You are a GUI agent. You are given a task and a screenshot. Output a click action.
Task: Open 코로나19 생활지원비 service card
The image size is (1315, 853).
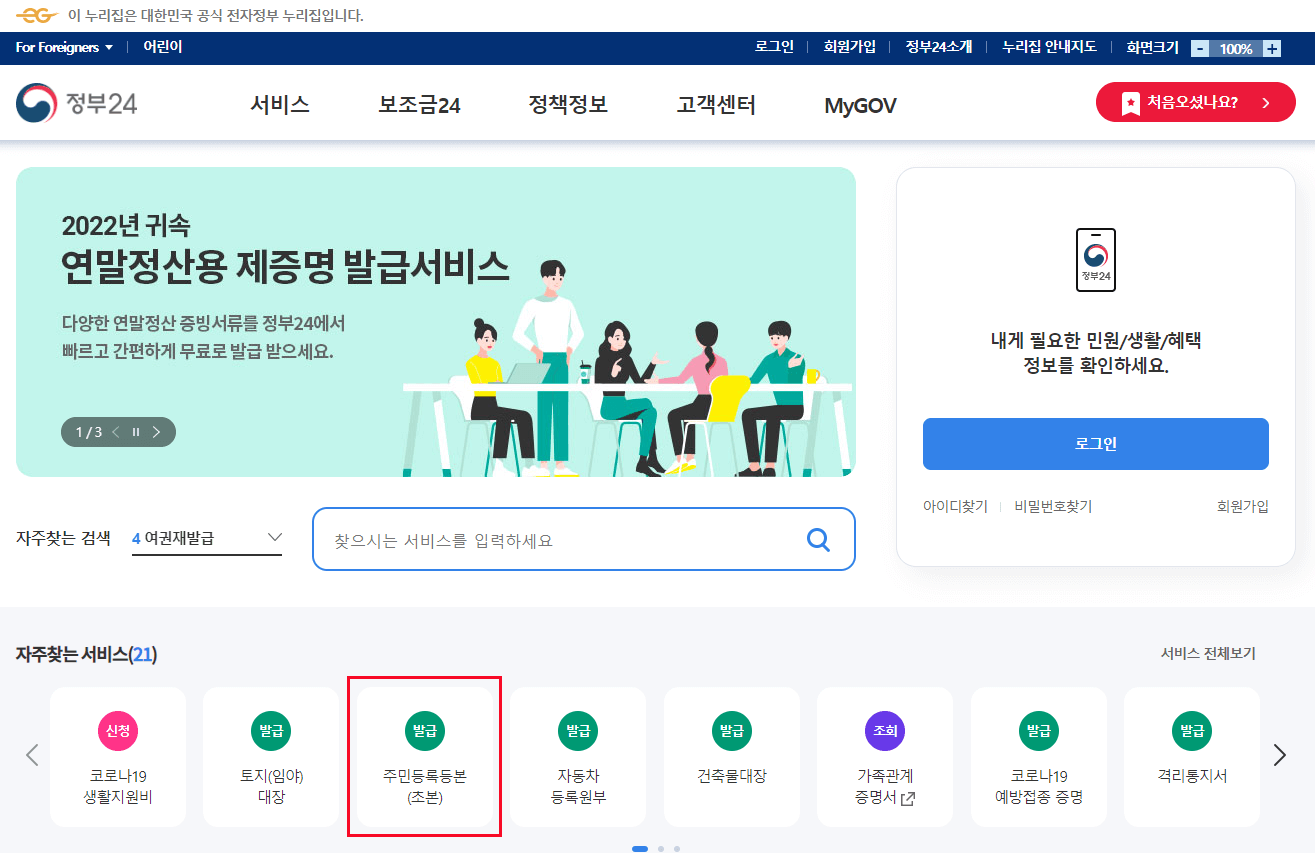point(118,757)
